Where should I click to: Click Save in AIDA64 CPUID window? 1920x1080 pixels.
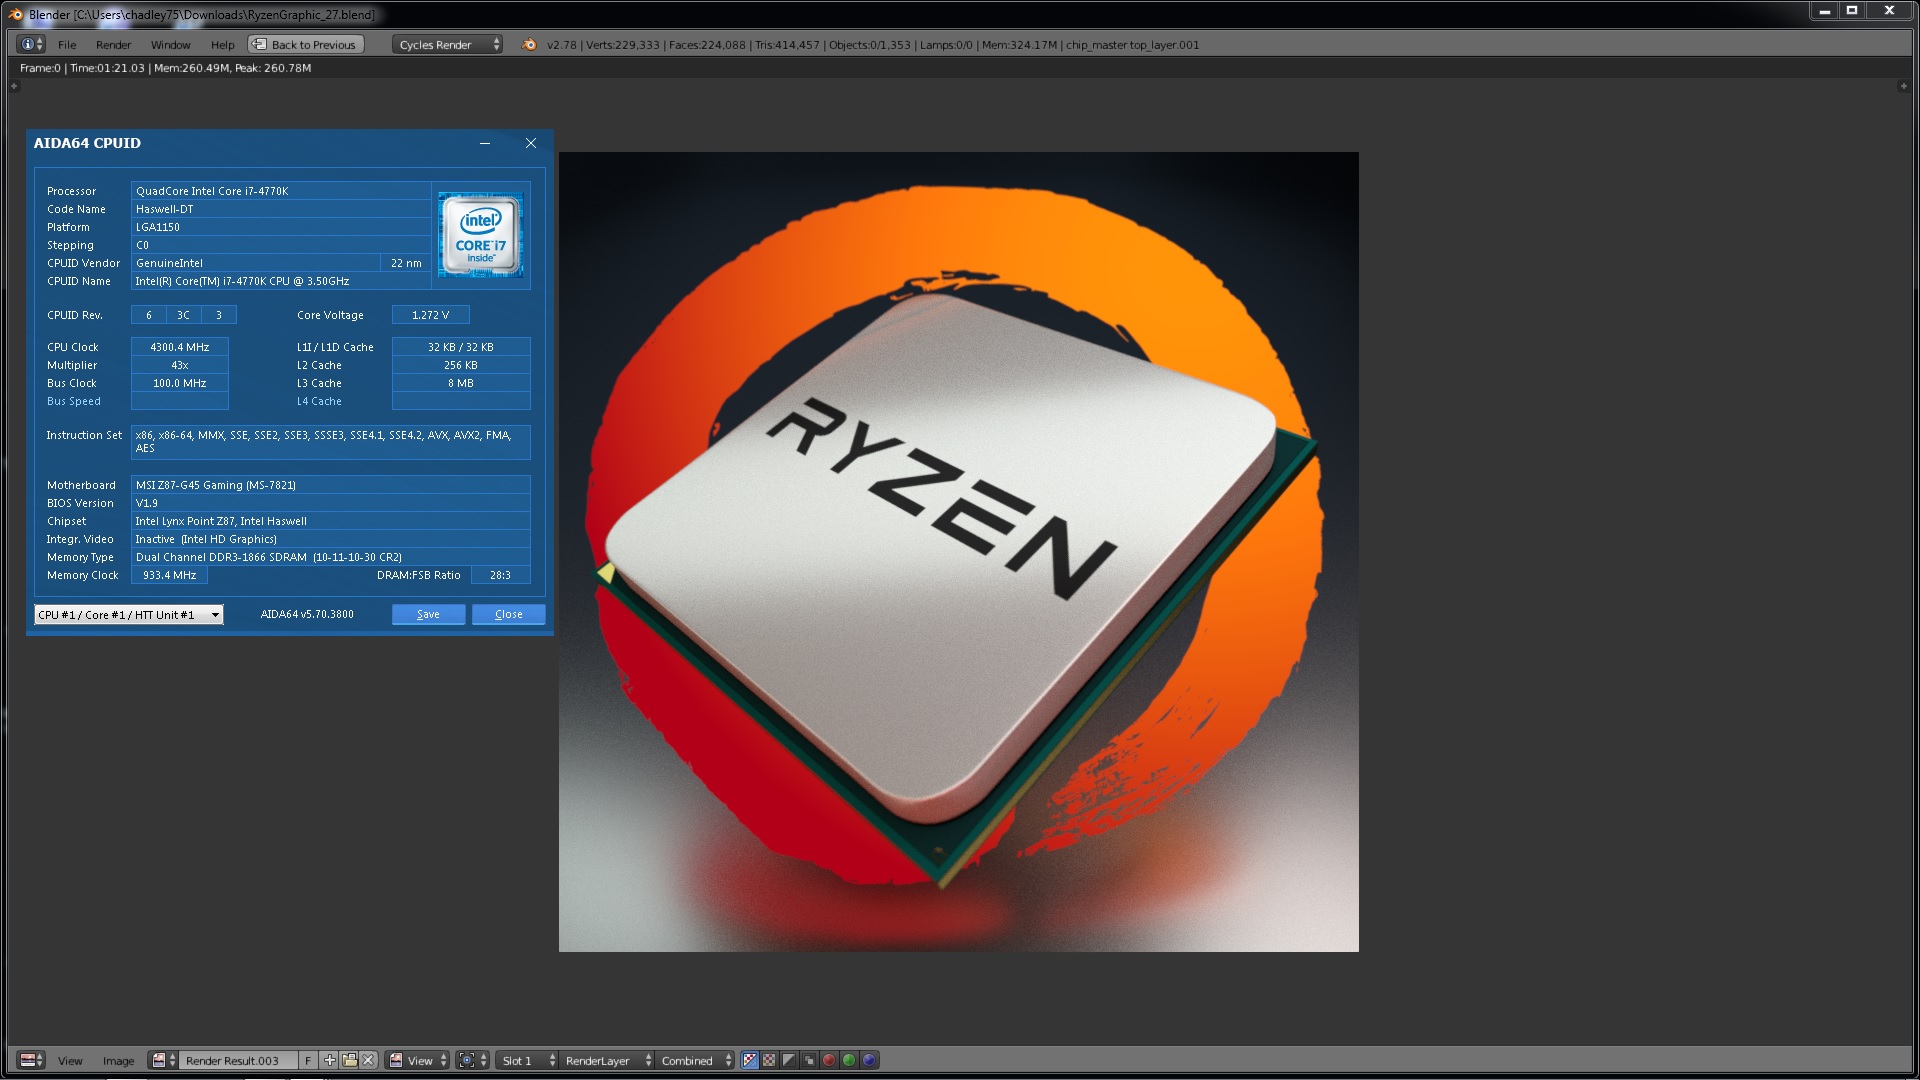428,614
